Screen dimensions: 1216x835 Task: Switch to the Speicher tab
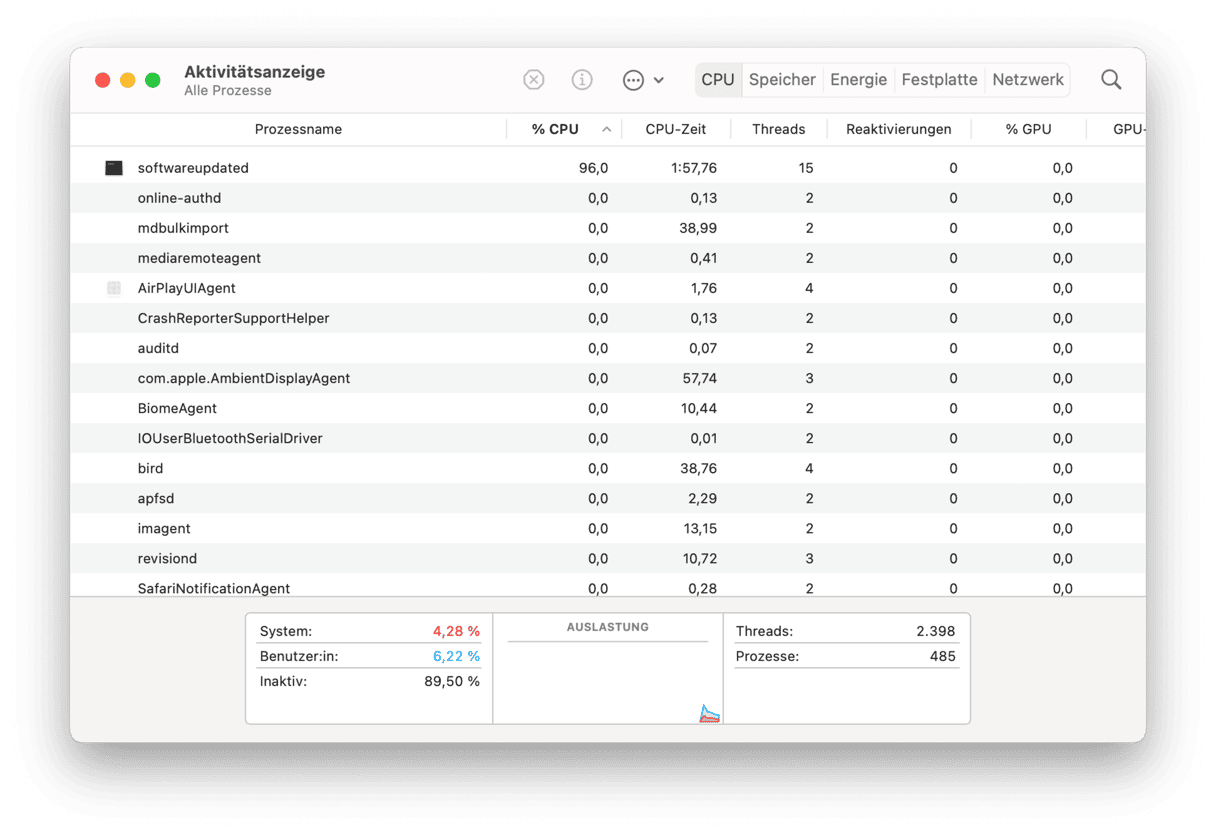(782, 80)
